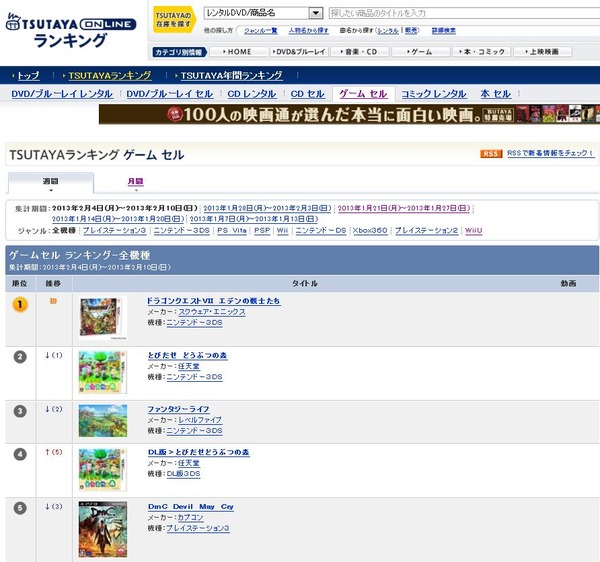Click the HOME navigation button
The height and width of the screenshot is (562, 600).
pos(239,52)
